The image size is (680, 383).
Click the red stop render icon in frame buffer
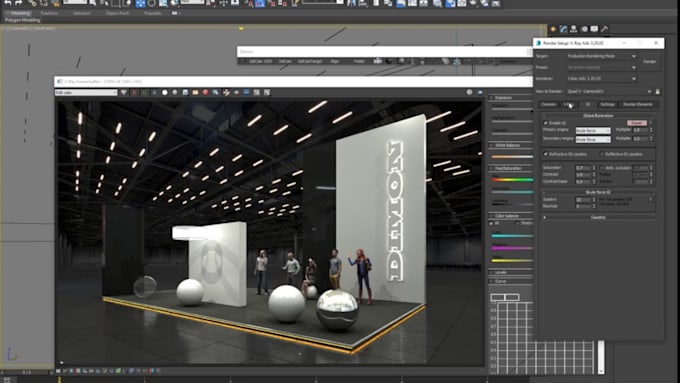pos(205,92)
